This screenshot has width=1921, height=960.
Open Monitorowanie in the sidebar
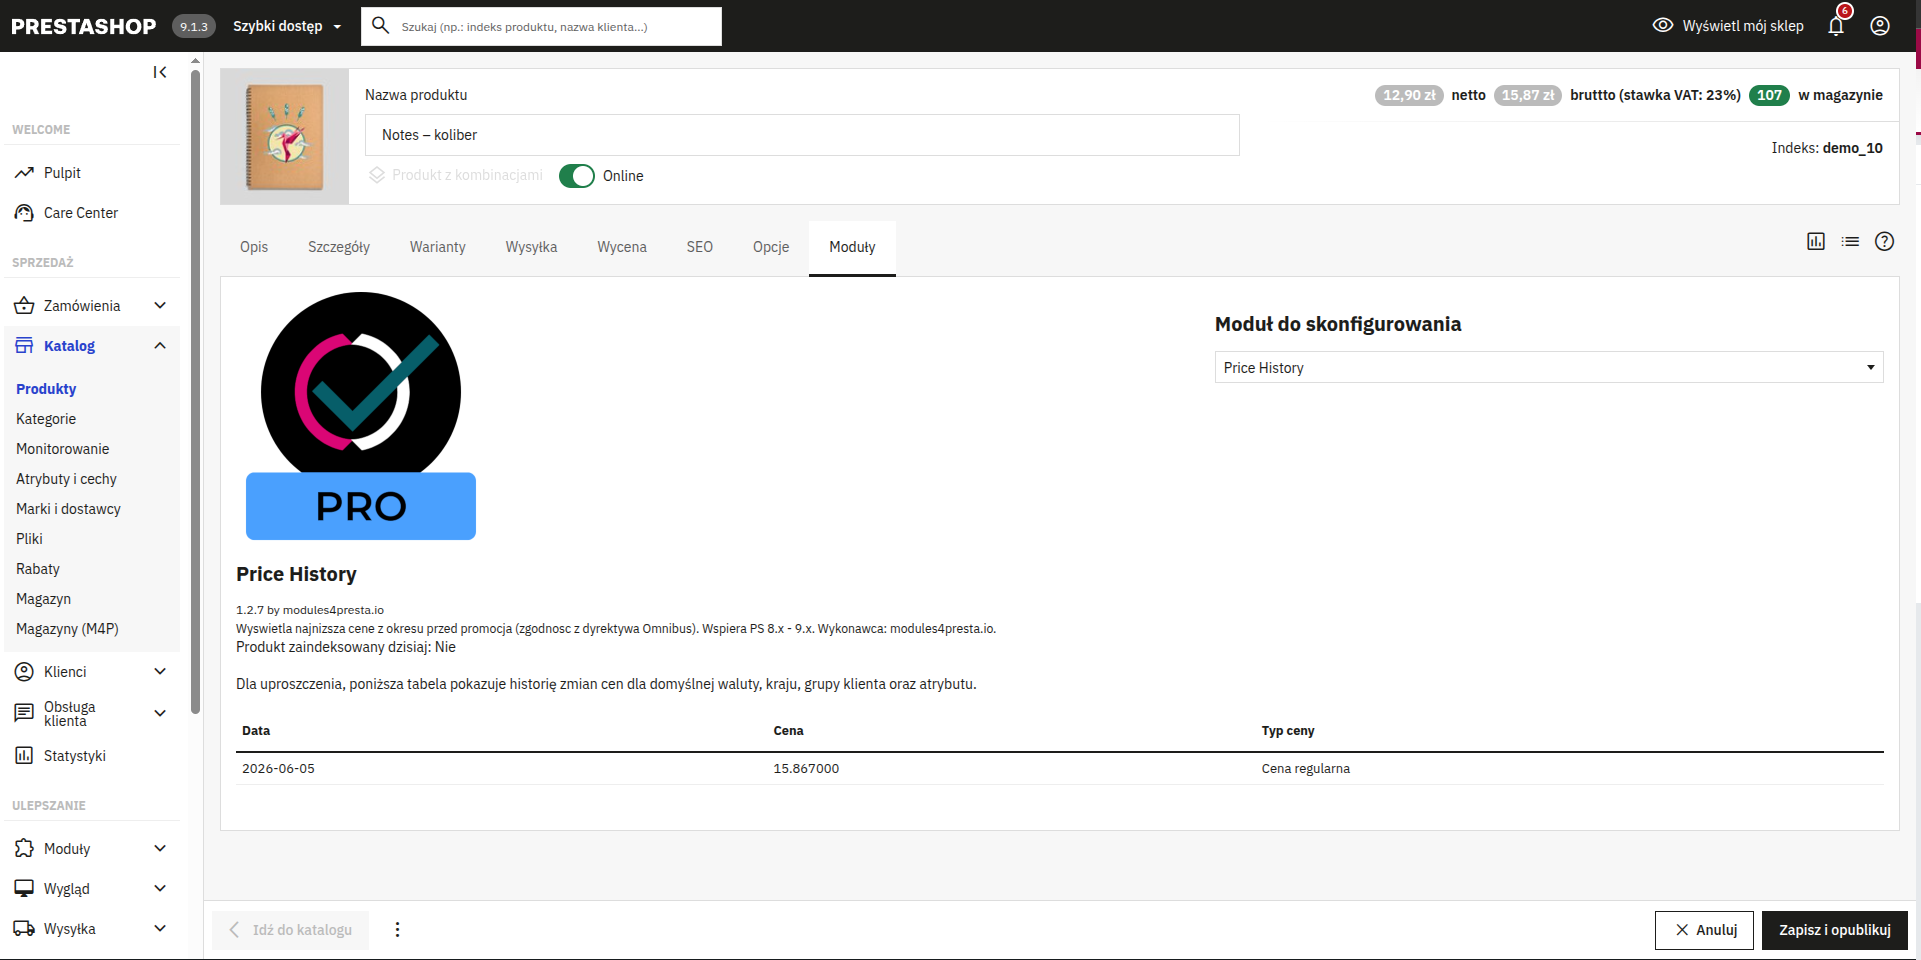[x=63, y=449]
